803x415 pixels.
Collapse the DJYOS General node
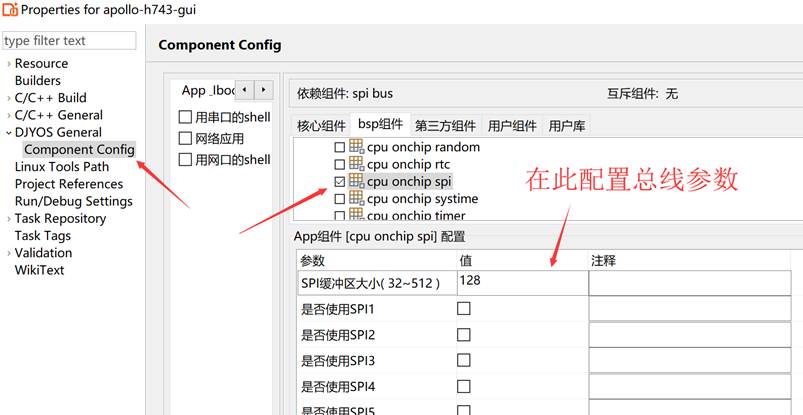9,132
